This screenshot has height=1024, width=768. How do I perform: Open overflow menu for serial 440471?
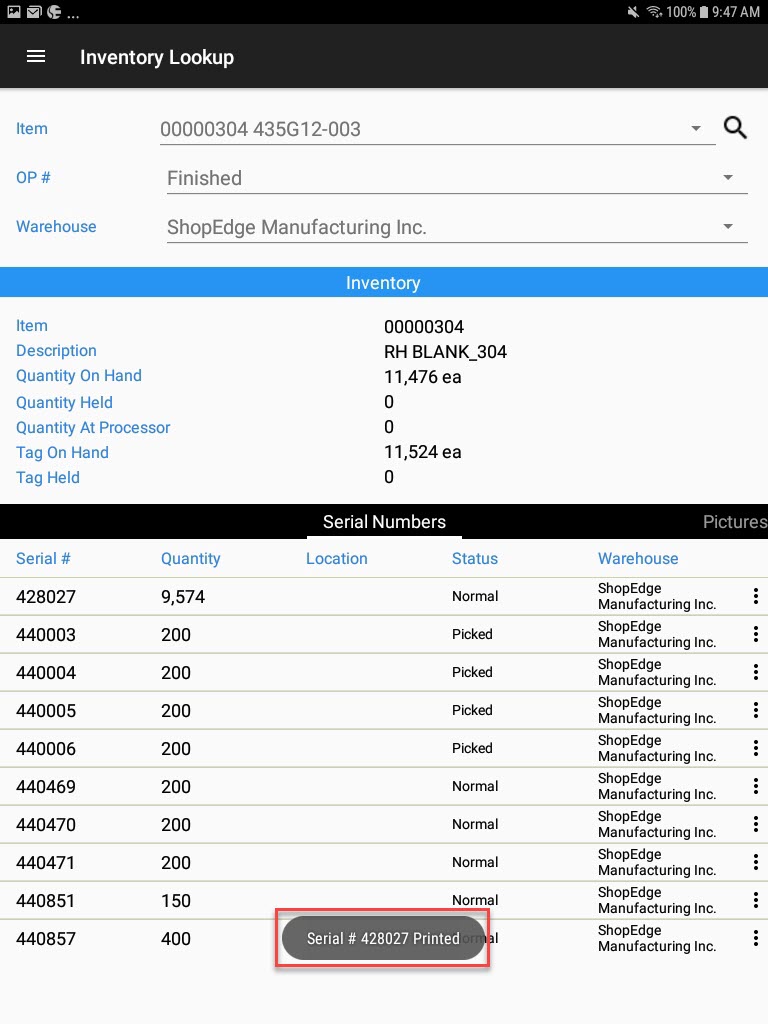point(756,862)
